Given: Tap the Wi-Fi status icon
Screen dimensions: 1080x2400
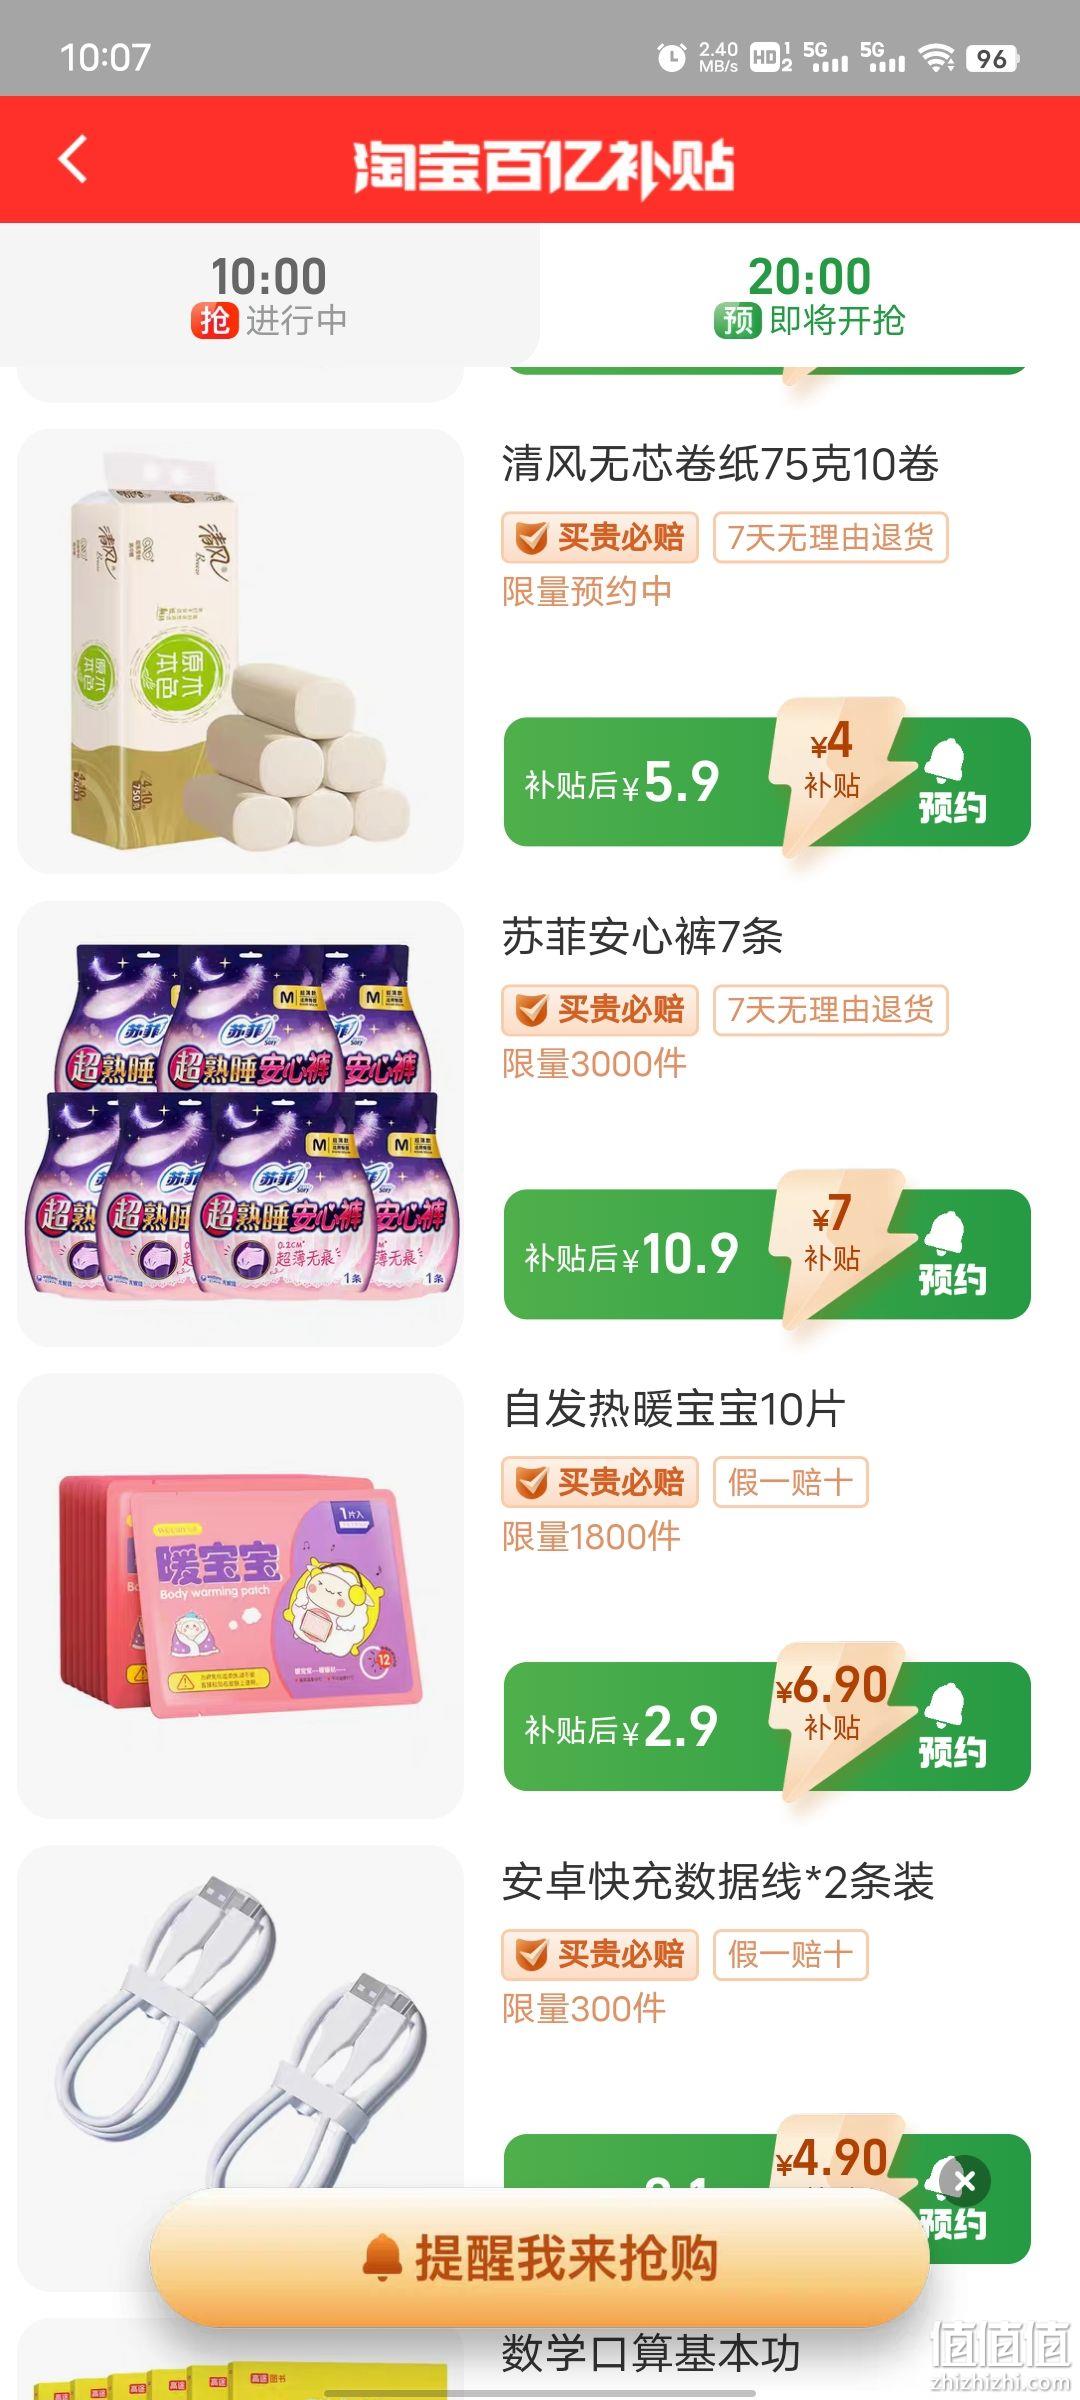Looking at the screenshot, I should coord(937,58).
